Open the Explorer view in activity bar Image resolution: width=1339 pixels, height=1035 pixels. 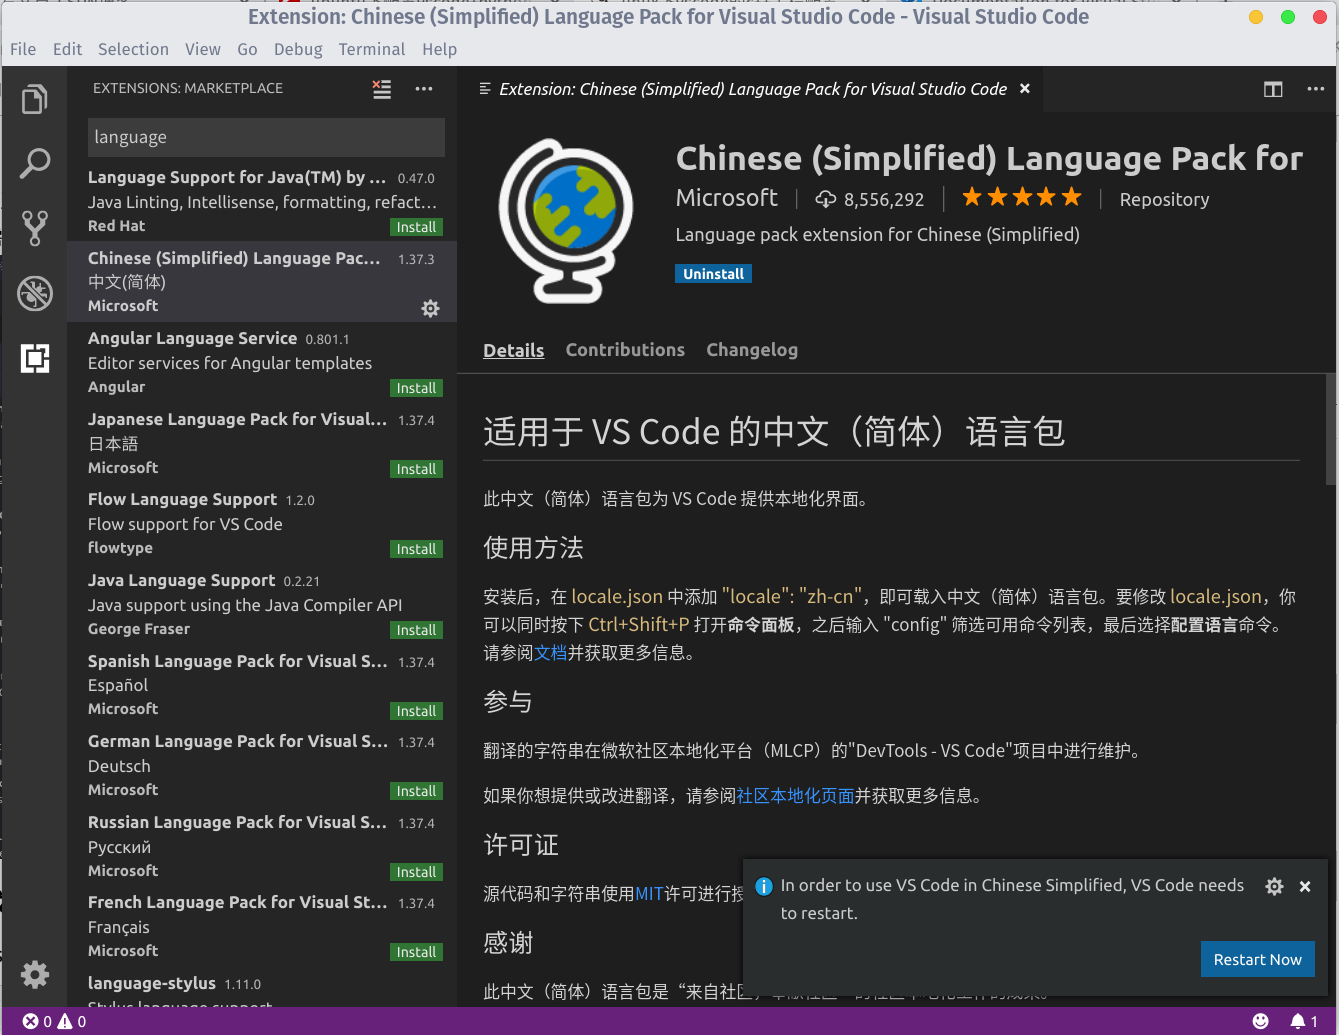[x=35, y=99]
